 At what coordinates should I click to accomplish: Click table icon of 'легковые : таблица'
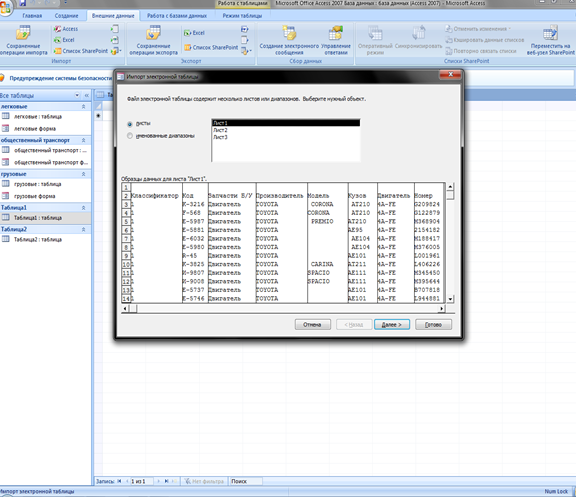pyautogui.click(x=6, y=116)
